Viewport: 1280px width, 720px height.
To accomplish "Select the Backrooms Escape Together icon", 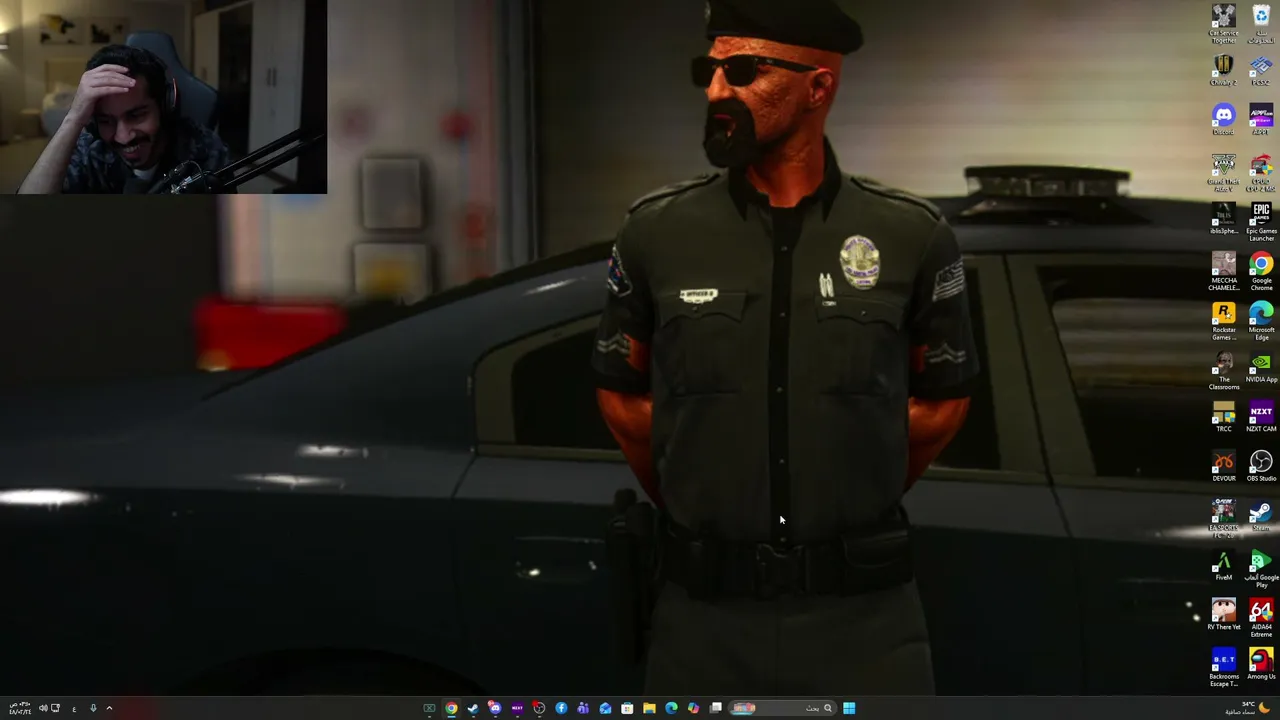I will 1223,667.
